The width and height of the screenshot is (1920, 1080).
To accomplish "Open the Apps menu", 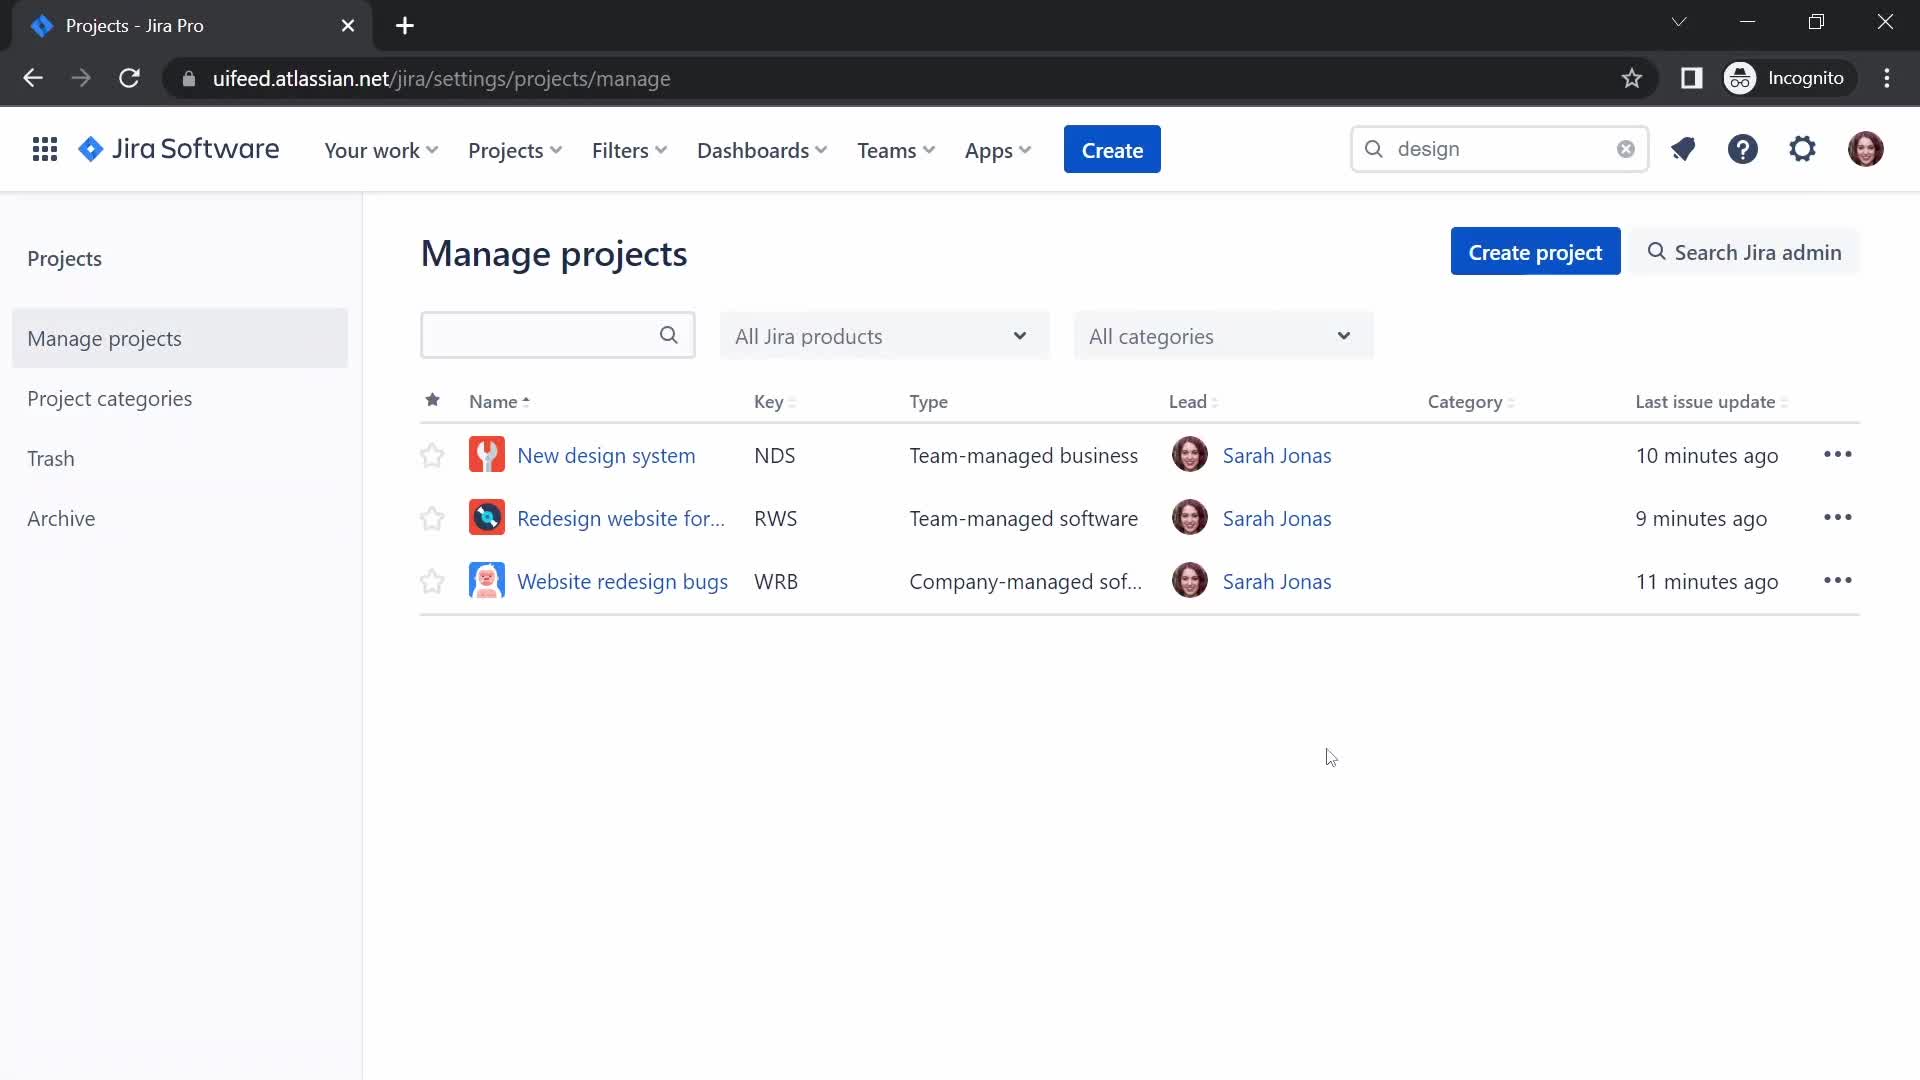I will click(998, 150).
